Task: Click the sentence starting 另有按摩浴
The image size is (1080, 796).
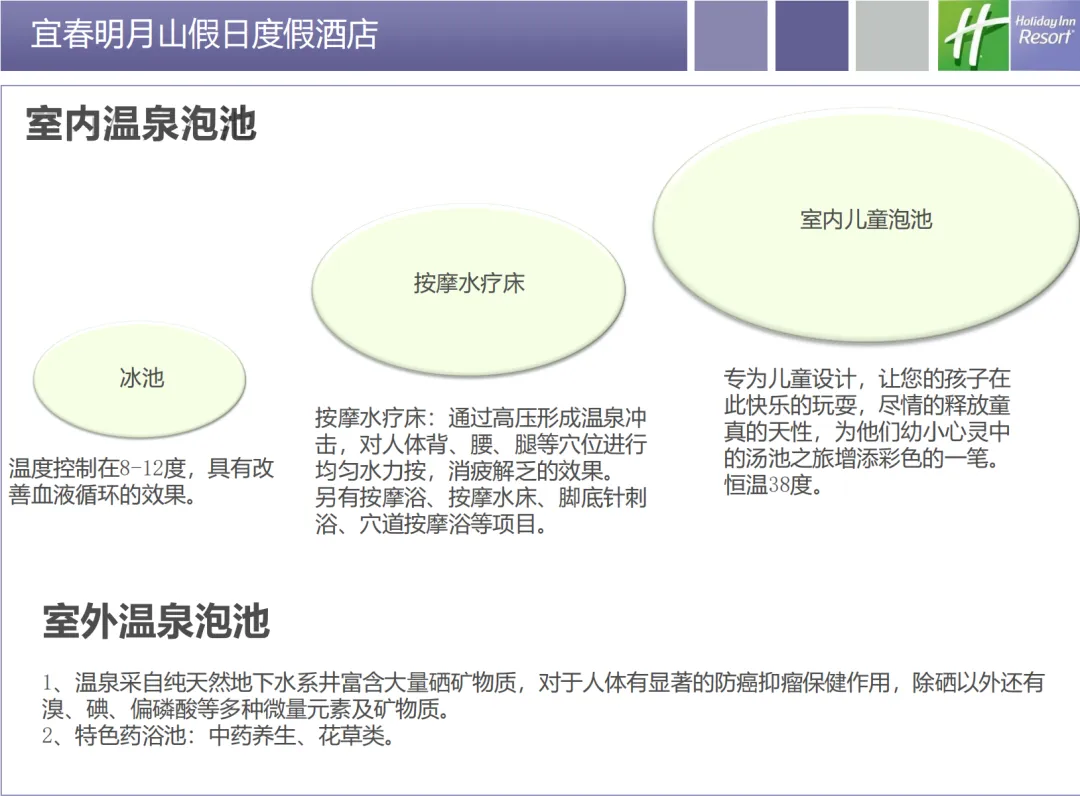Action: pyautogui.click(x=481, y=498)
